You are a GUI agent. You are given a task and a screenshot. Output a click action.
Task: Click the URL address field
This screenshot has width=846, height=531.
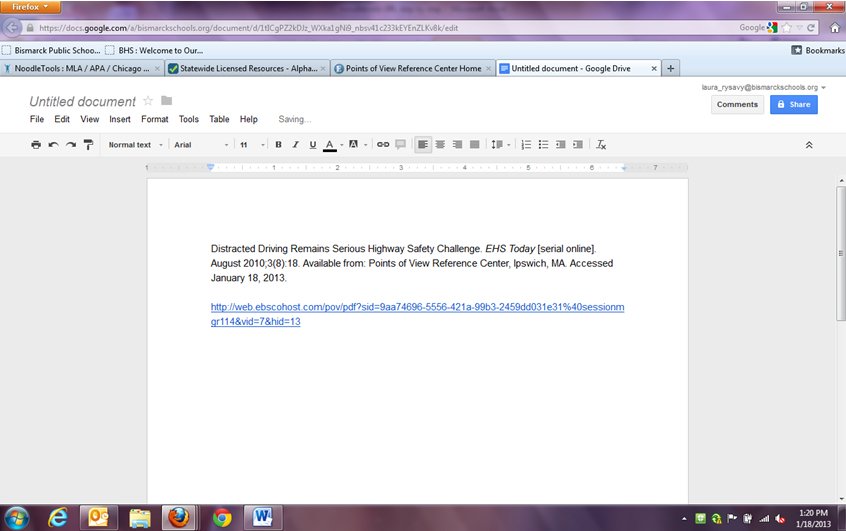click(378, 28)
